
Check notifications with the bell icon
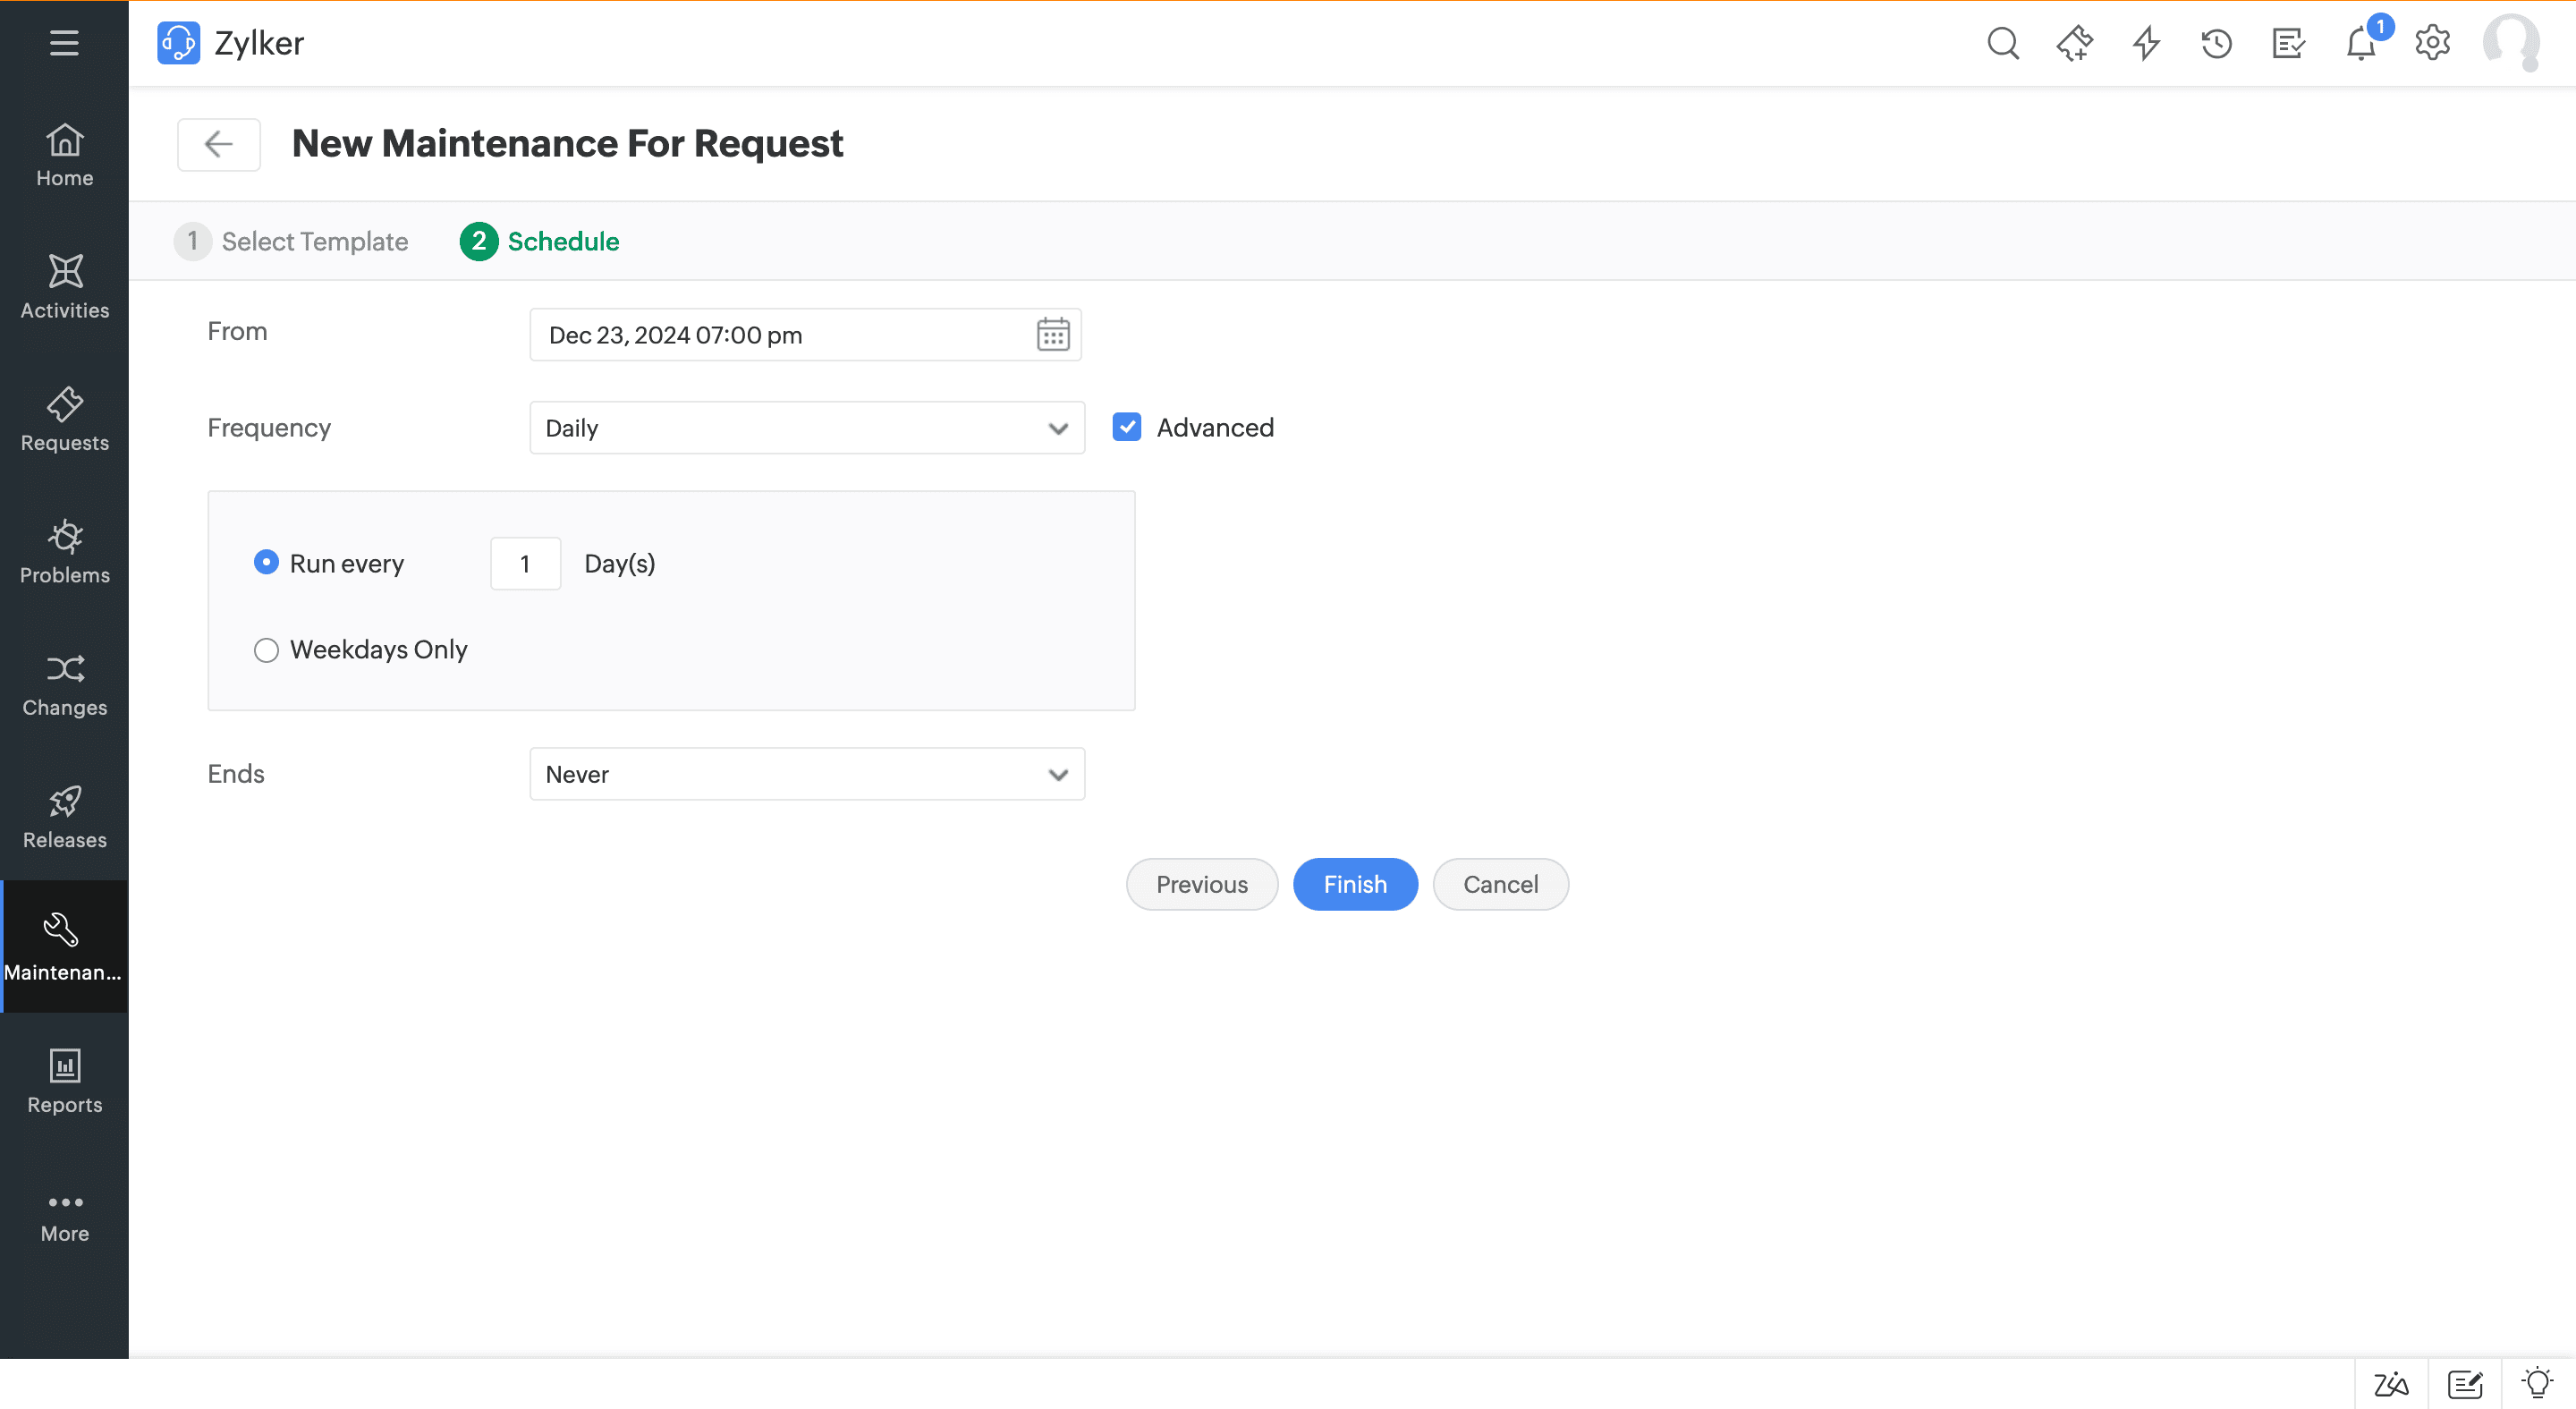click(2361, 43)
